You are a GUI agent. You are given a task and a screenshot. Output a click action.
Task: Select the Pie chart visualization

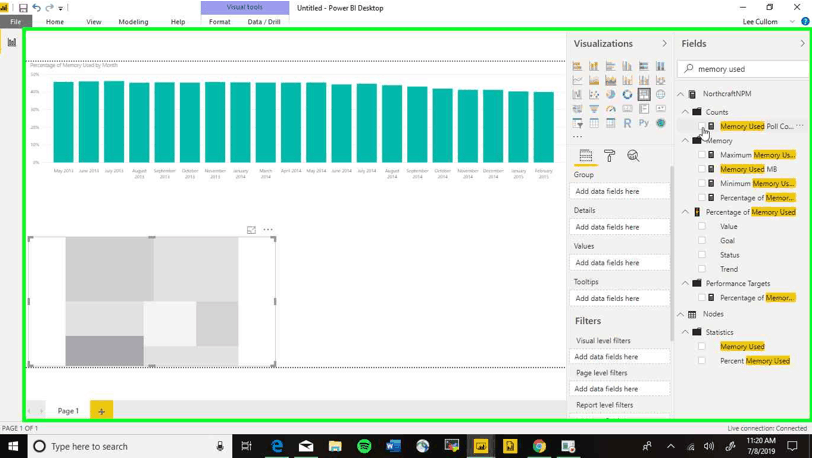(610, 94)
